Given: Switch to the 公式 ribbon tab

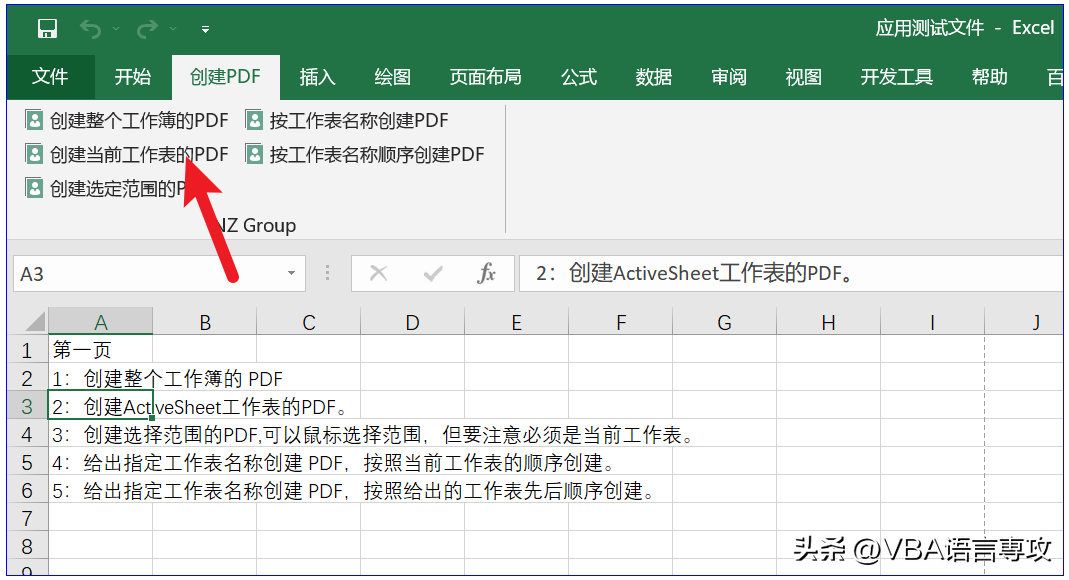Looking at the screenshot, I should (x=579, y=77).
